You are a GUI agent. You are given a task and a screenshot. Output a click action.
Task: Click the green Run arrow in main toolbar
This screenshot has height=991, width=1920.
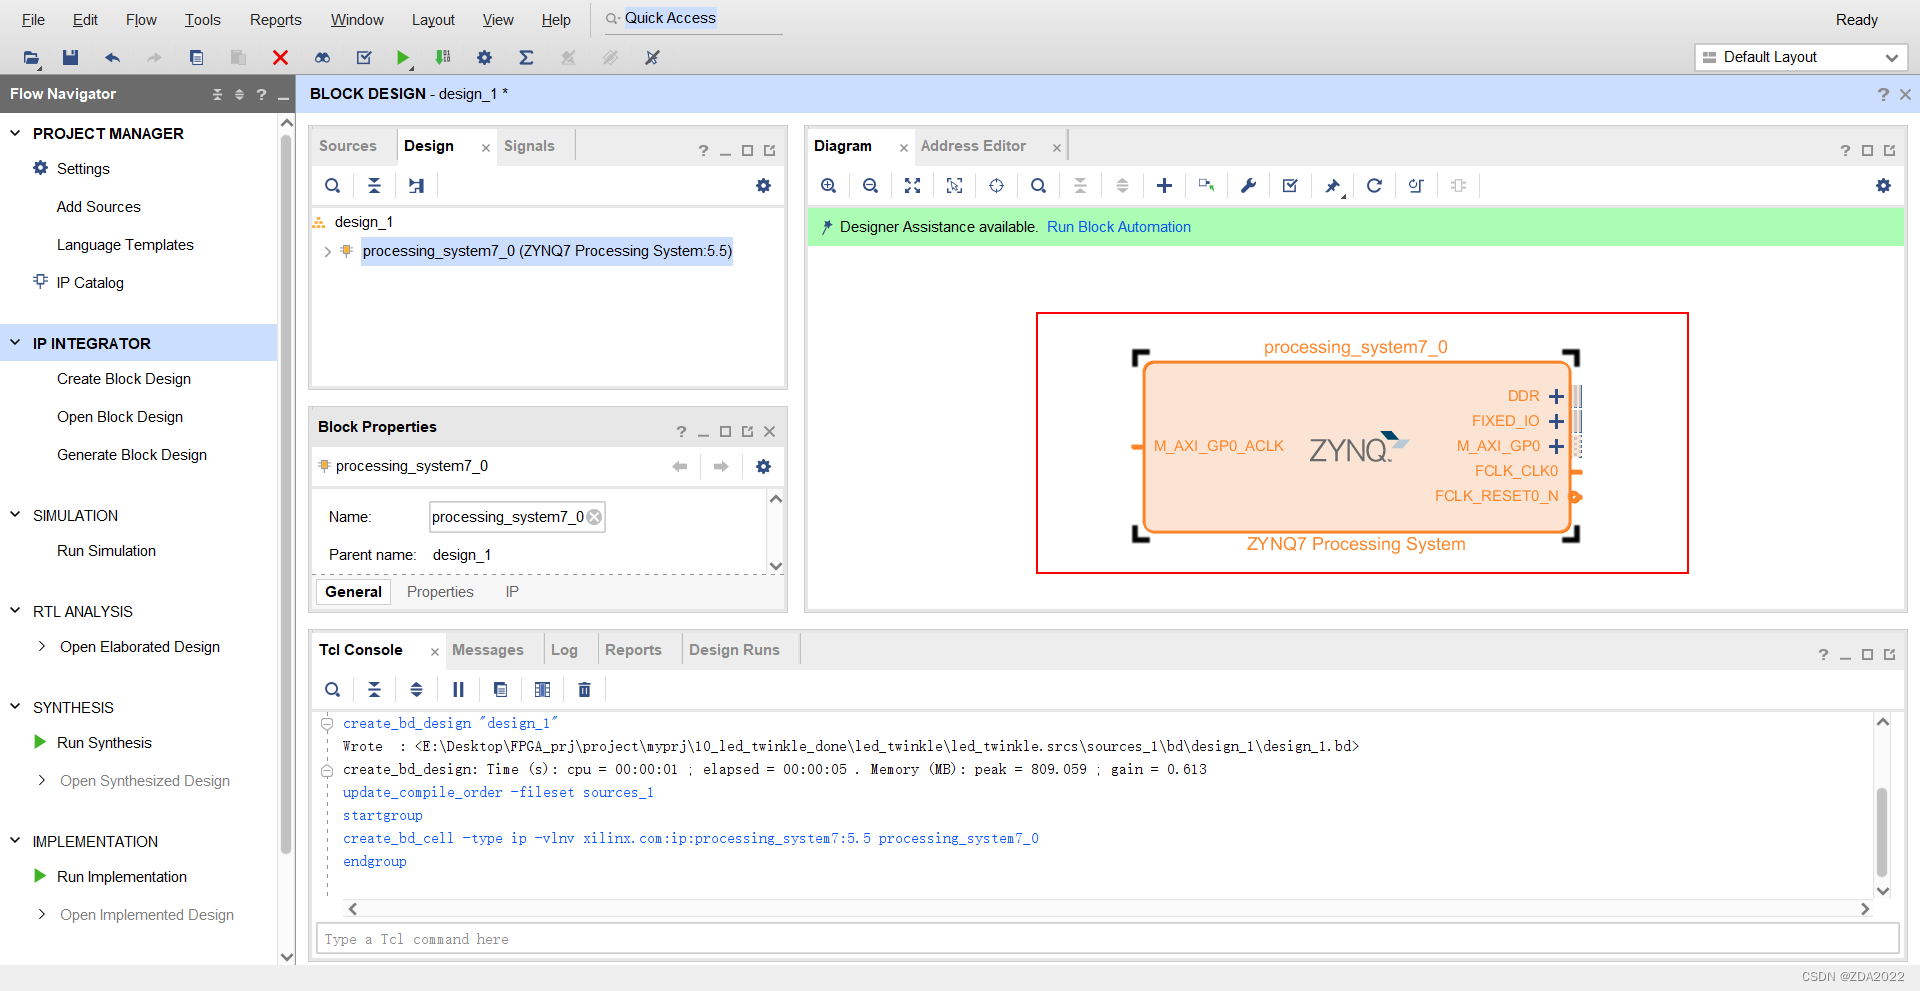pyautogui.click(x=402, y=58)
